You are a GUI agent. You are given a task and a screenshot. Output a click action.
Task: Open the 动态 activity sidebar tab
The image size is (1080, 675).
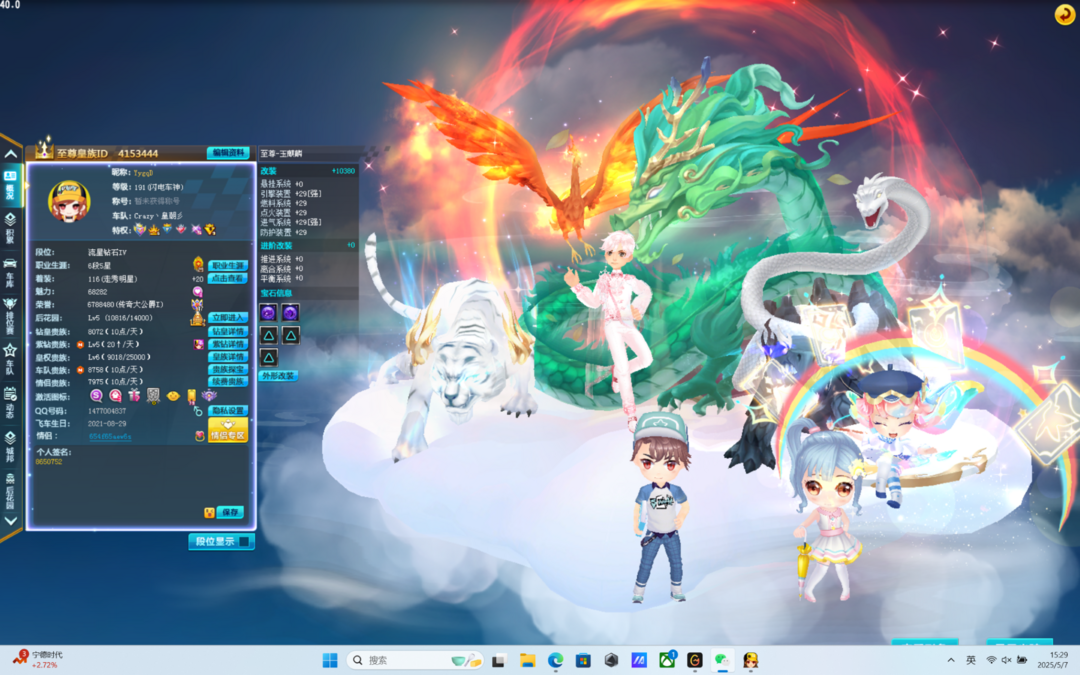[10, 402]
